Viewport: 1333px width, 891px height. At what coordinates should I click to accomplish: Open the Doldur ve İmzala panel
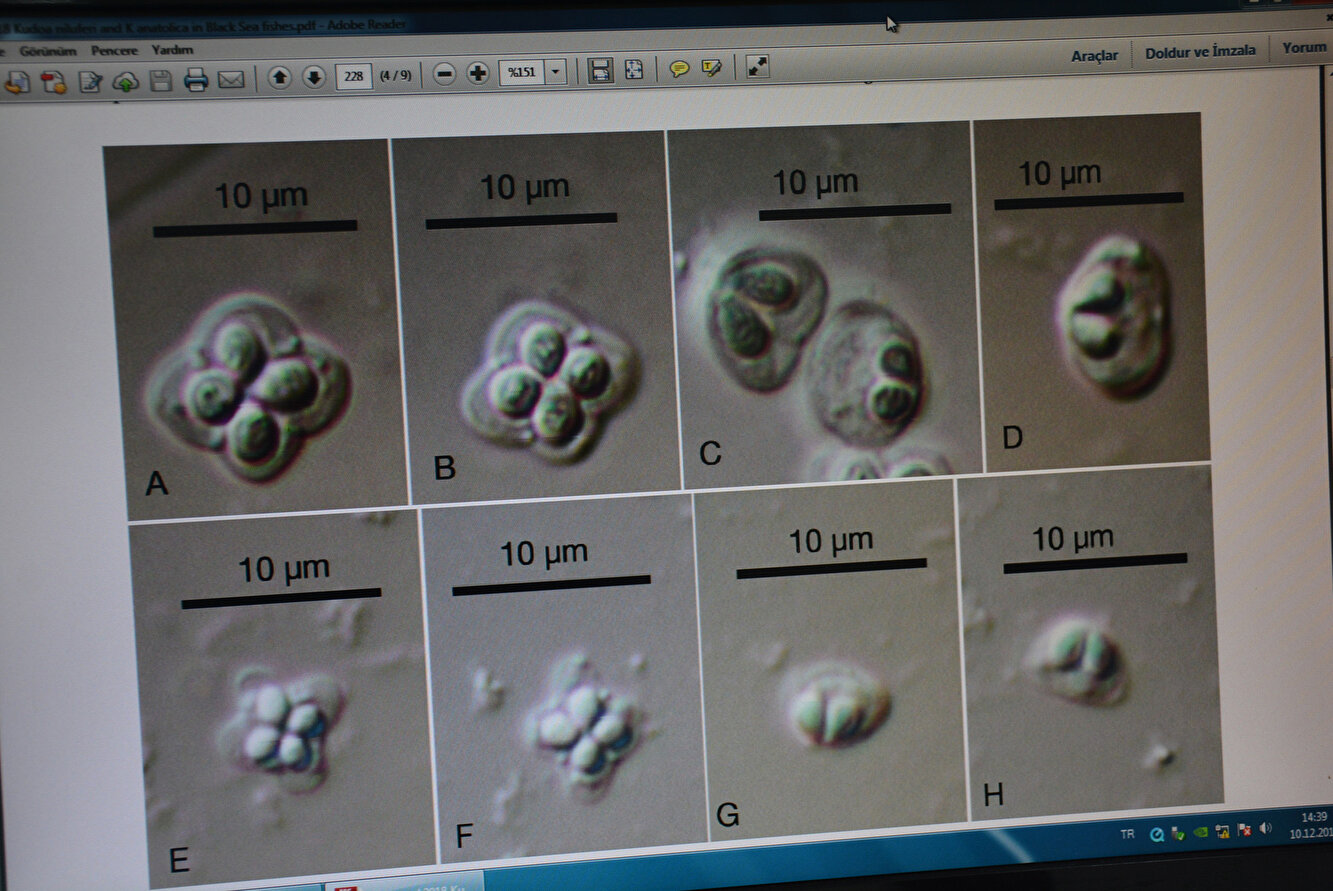pos(1200,51)
